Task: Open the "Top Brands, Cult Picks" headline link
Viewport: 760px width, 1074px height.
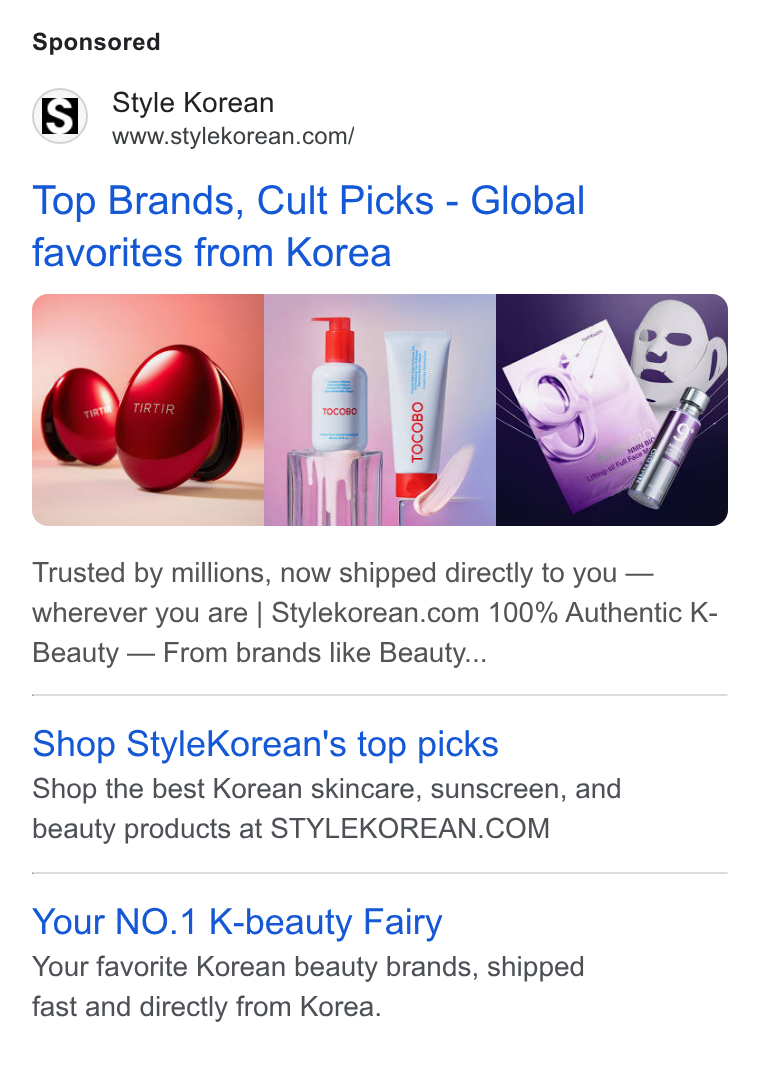Action: 308,227
